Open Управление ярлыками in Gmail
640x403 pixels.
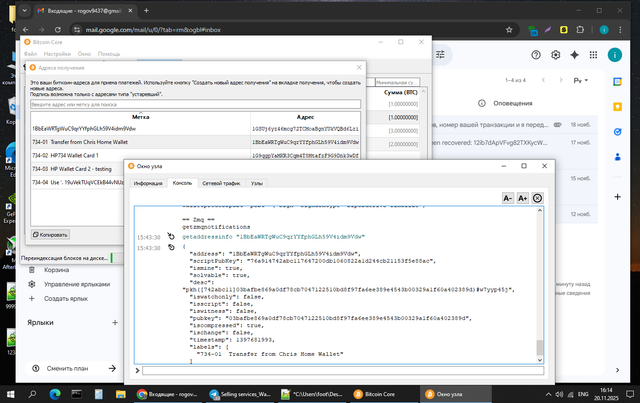[77, 284]
